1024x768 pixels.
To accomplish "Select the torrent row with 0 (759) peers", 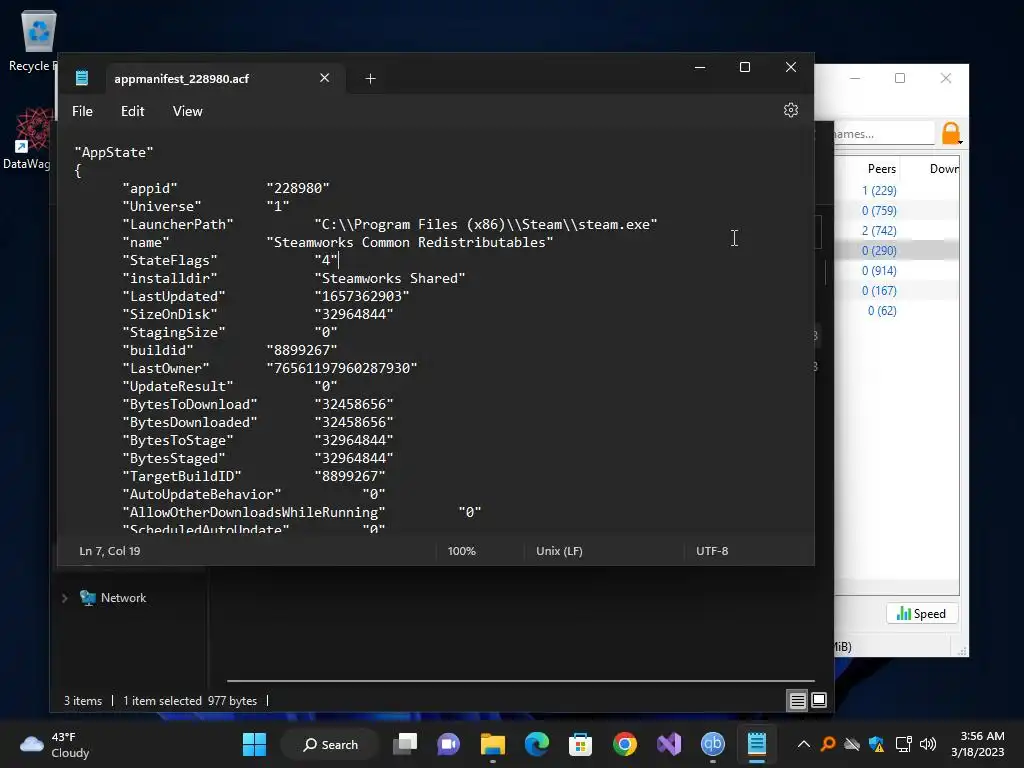I will click(x=897, y=210).
